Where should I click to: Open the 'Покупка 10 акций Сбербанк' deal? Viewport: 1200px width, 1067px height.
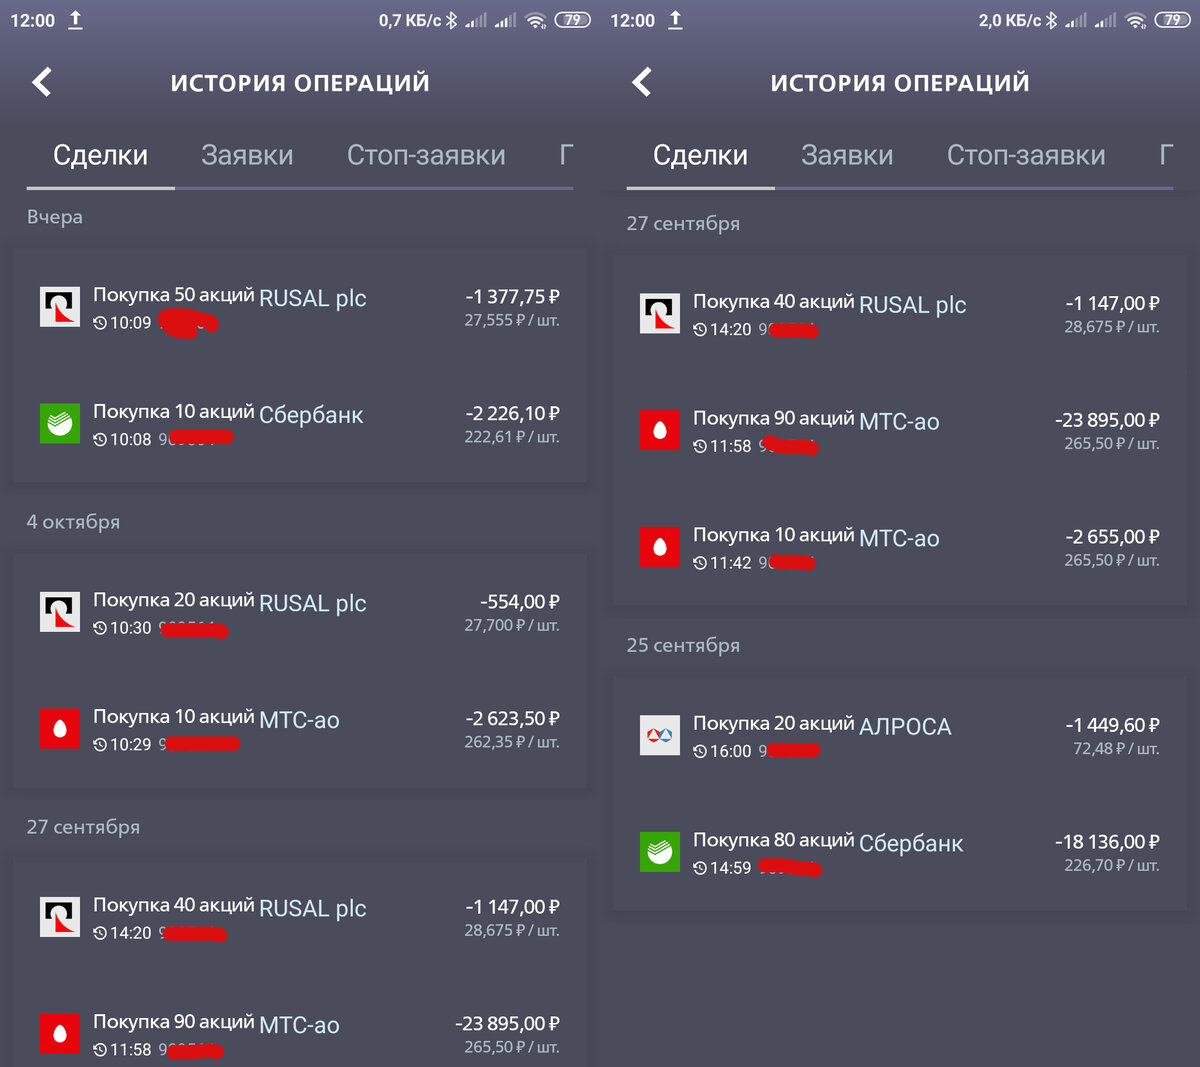[x=300, y=425]
